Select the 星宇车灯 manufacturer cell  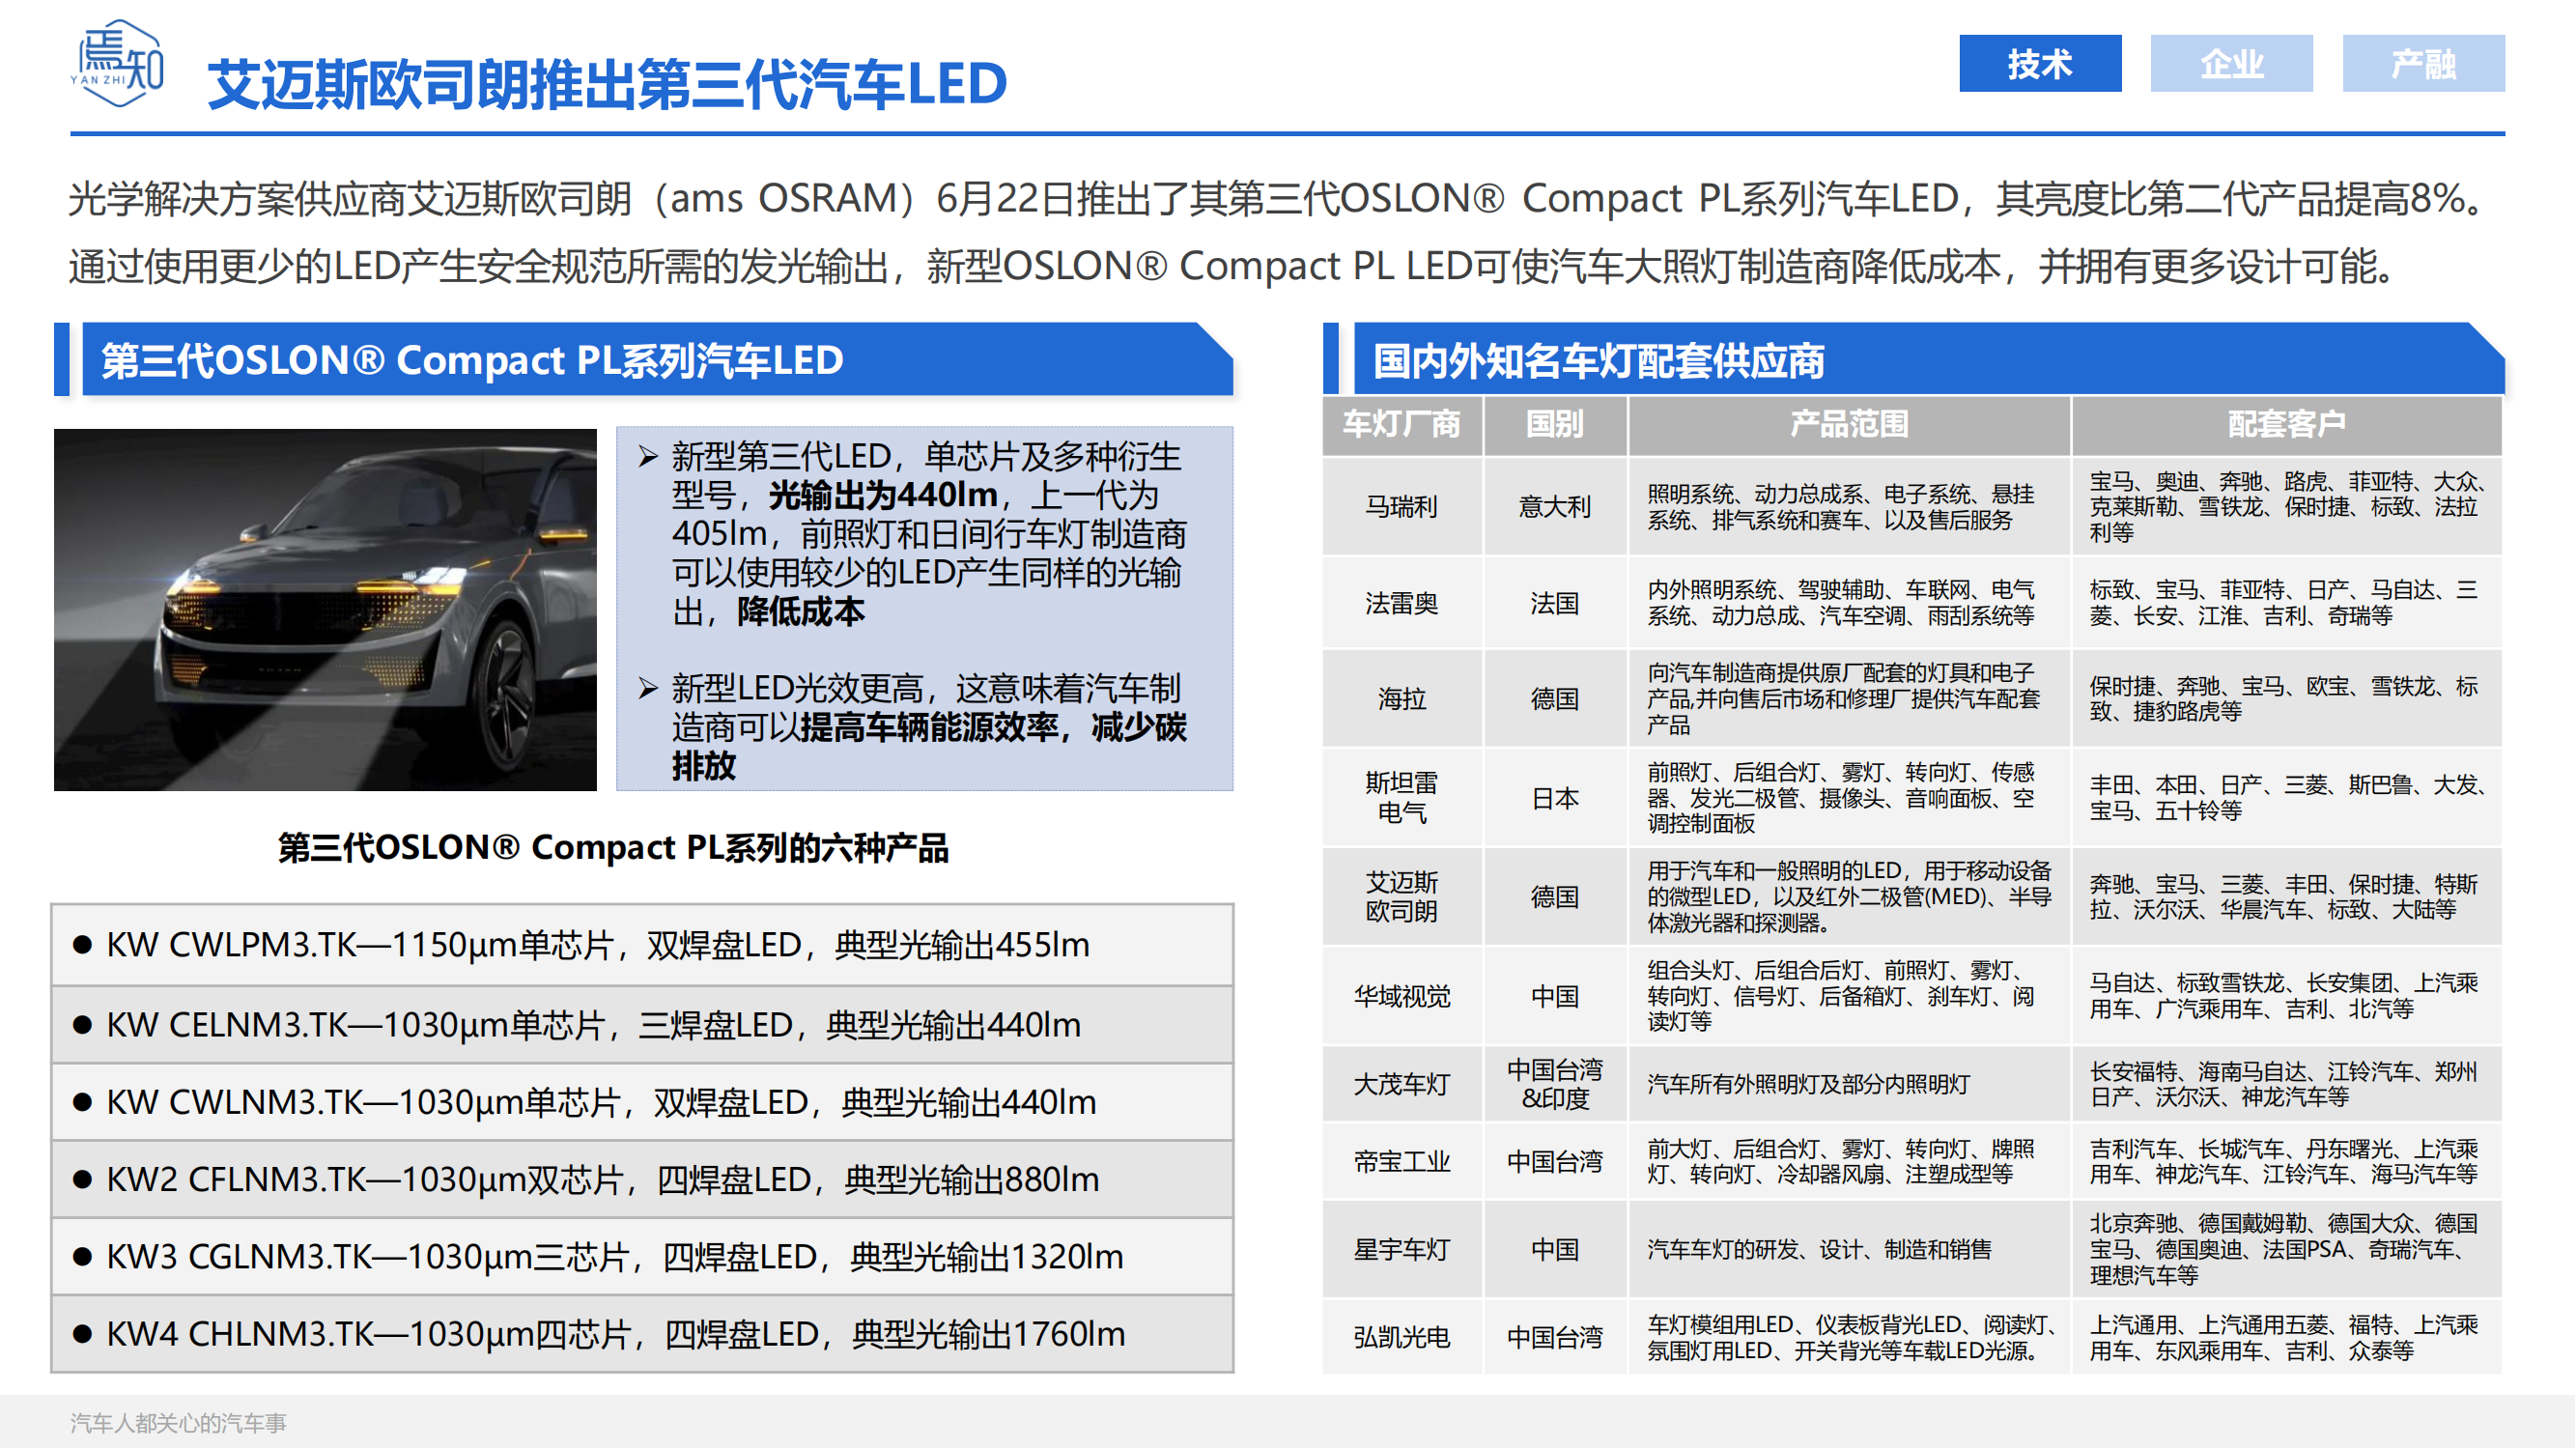(1402, 1250)
